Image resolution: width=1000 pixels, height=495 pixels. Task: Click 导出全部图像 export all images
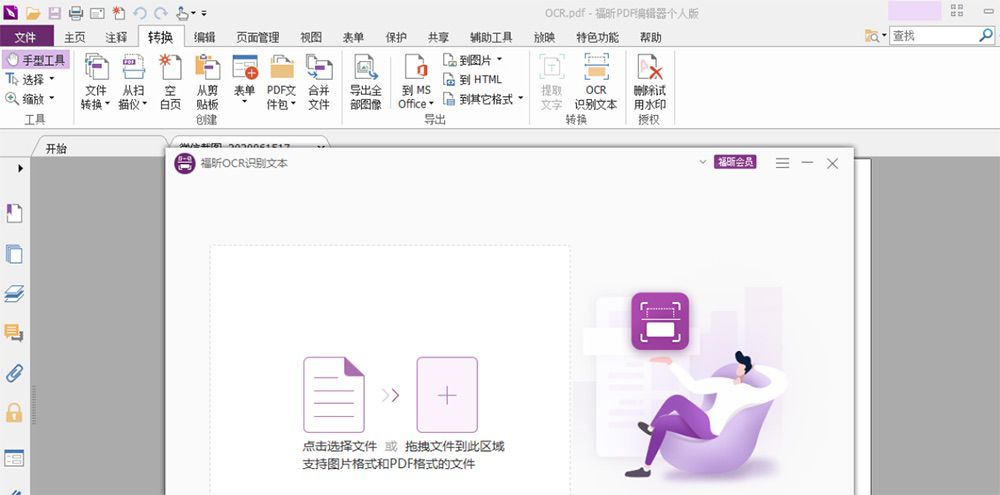pos(366,82)
